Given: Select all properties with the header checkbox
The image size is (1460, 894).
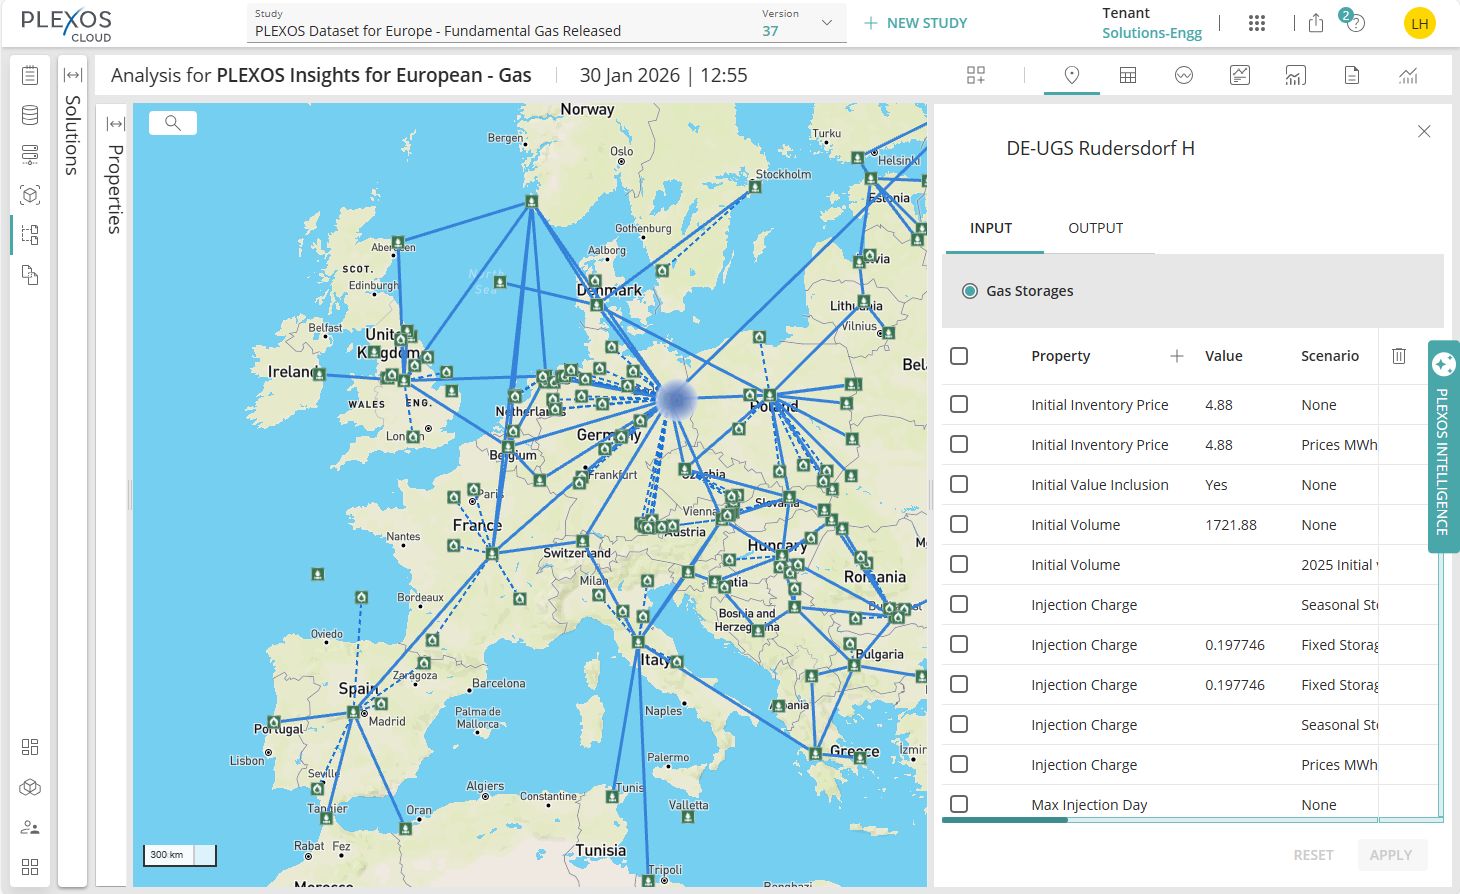Looking at the screenshot, I should [x=959, y=355].
